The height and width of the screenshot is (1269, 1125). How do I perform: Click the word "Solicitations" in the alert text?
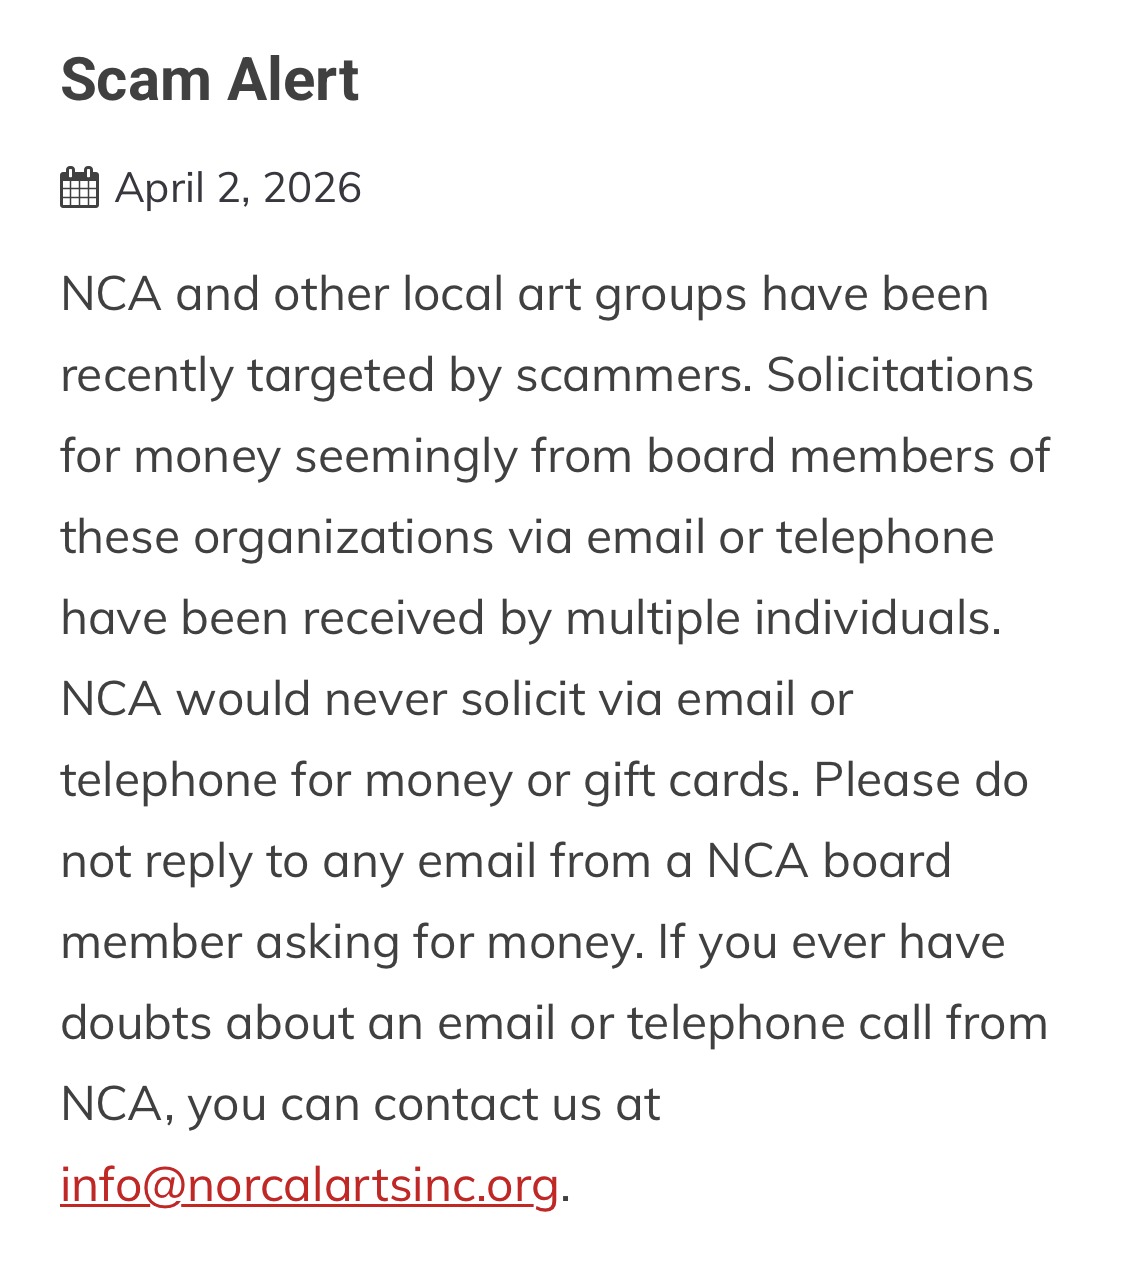click(900, 376)
